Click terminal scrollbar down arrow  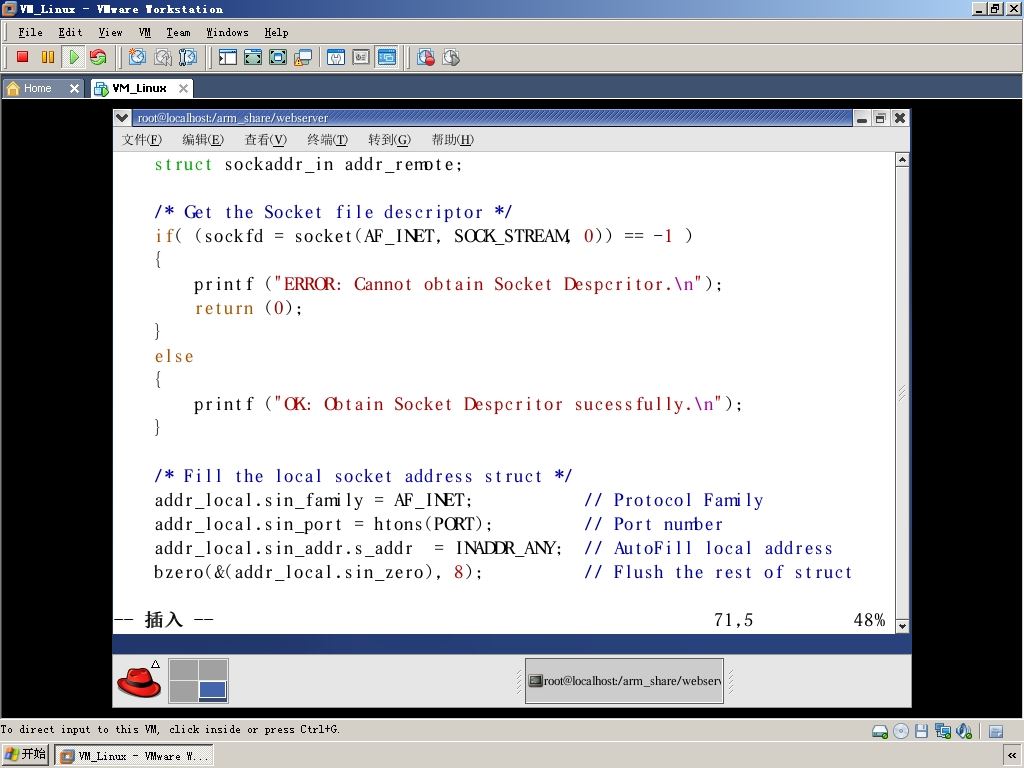pos(902,626)
